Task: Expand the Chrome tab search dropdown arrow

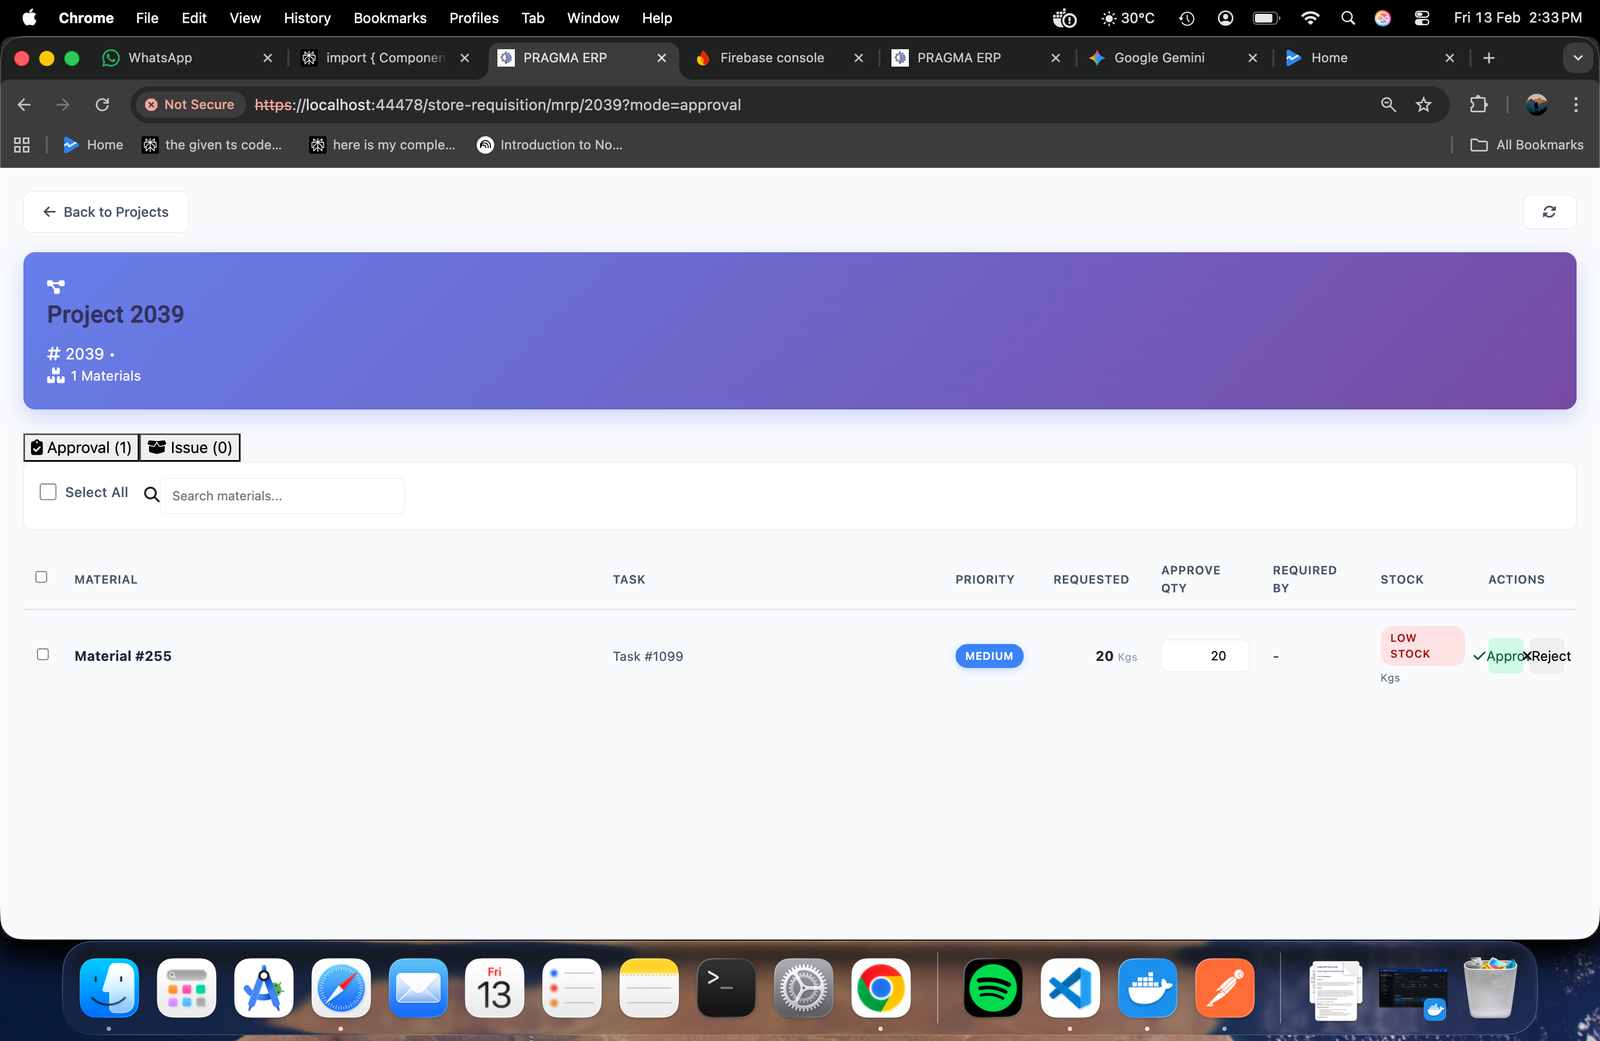Action: coord(1577,58)
